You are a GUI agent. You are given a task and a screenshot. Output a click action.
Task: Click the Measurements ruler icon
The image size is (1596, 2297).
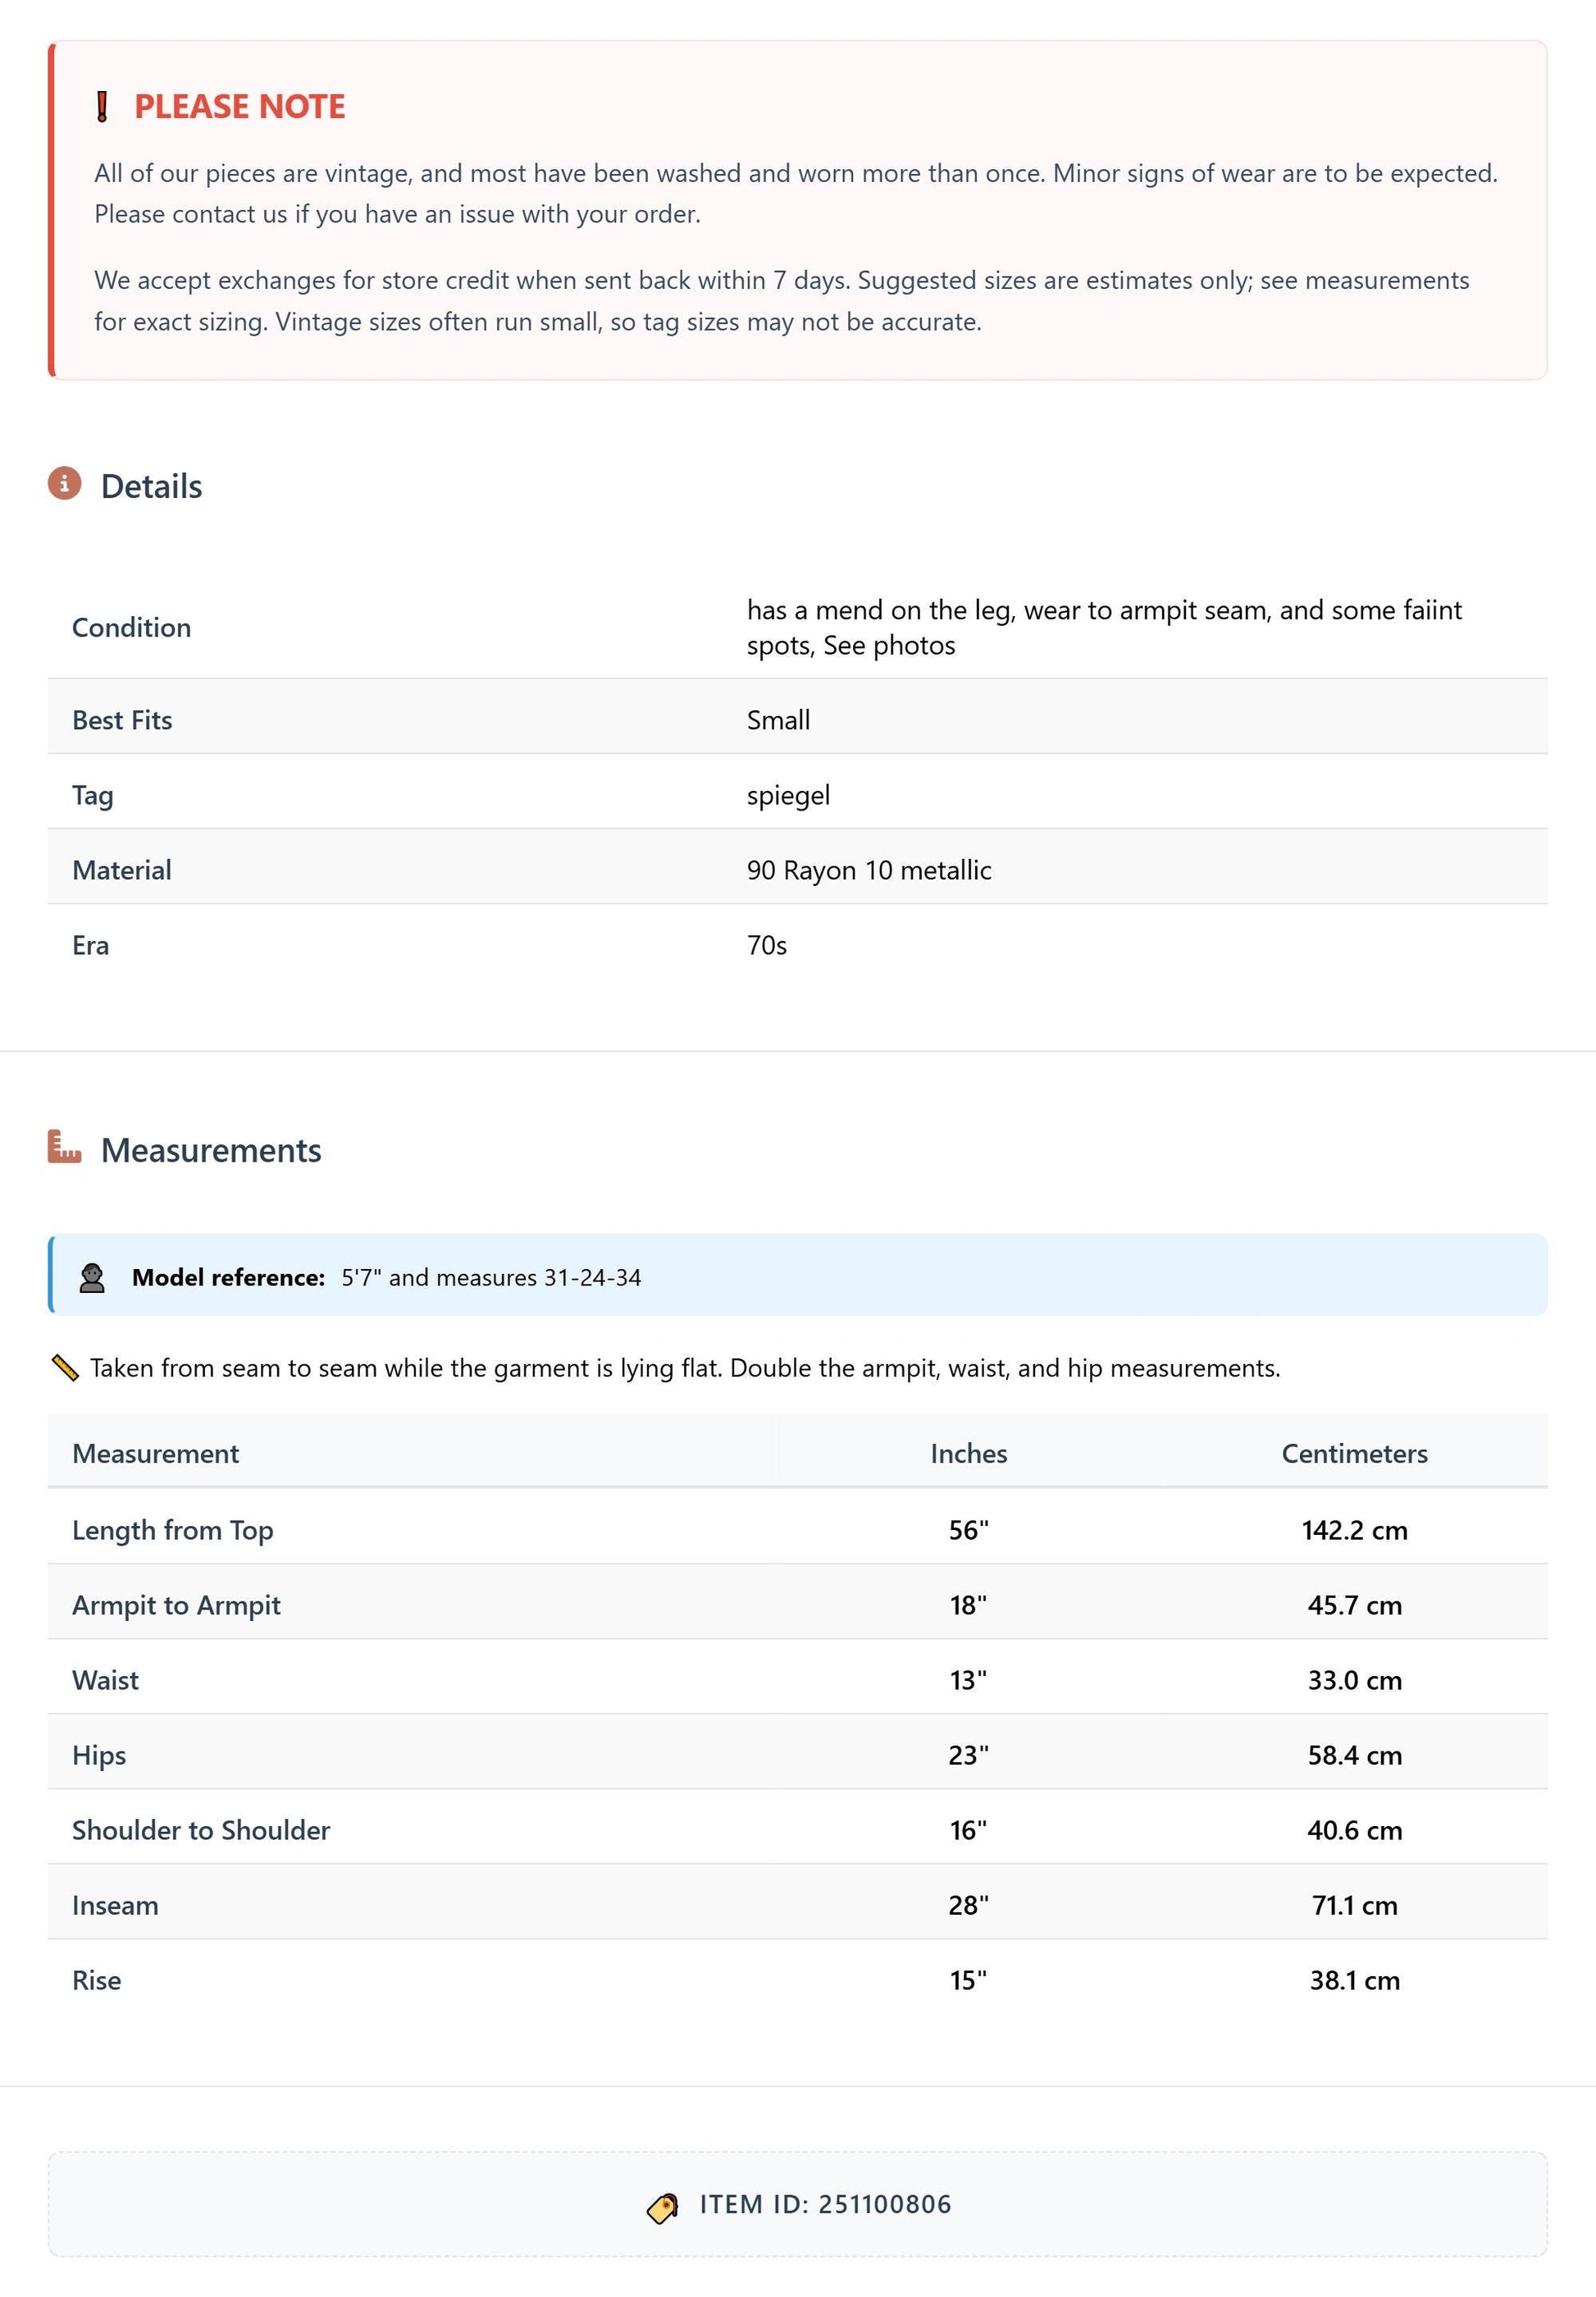(x=65, y=1147)
